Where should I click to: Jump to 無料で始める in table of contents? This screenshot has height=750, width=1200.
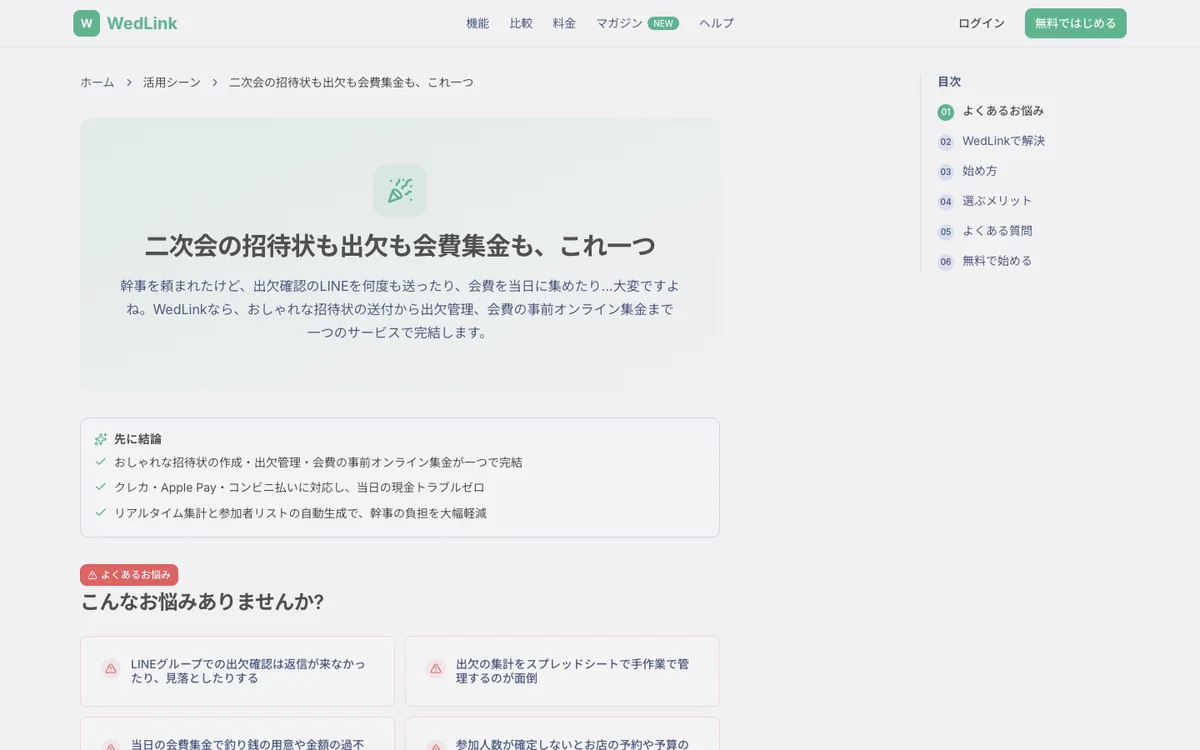point(997,261)
